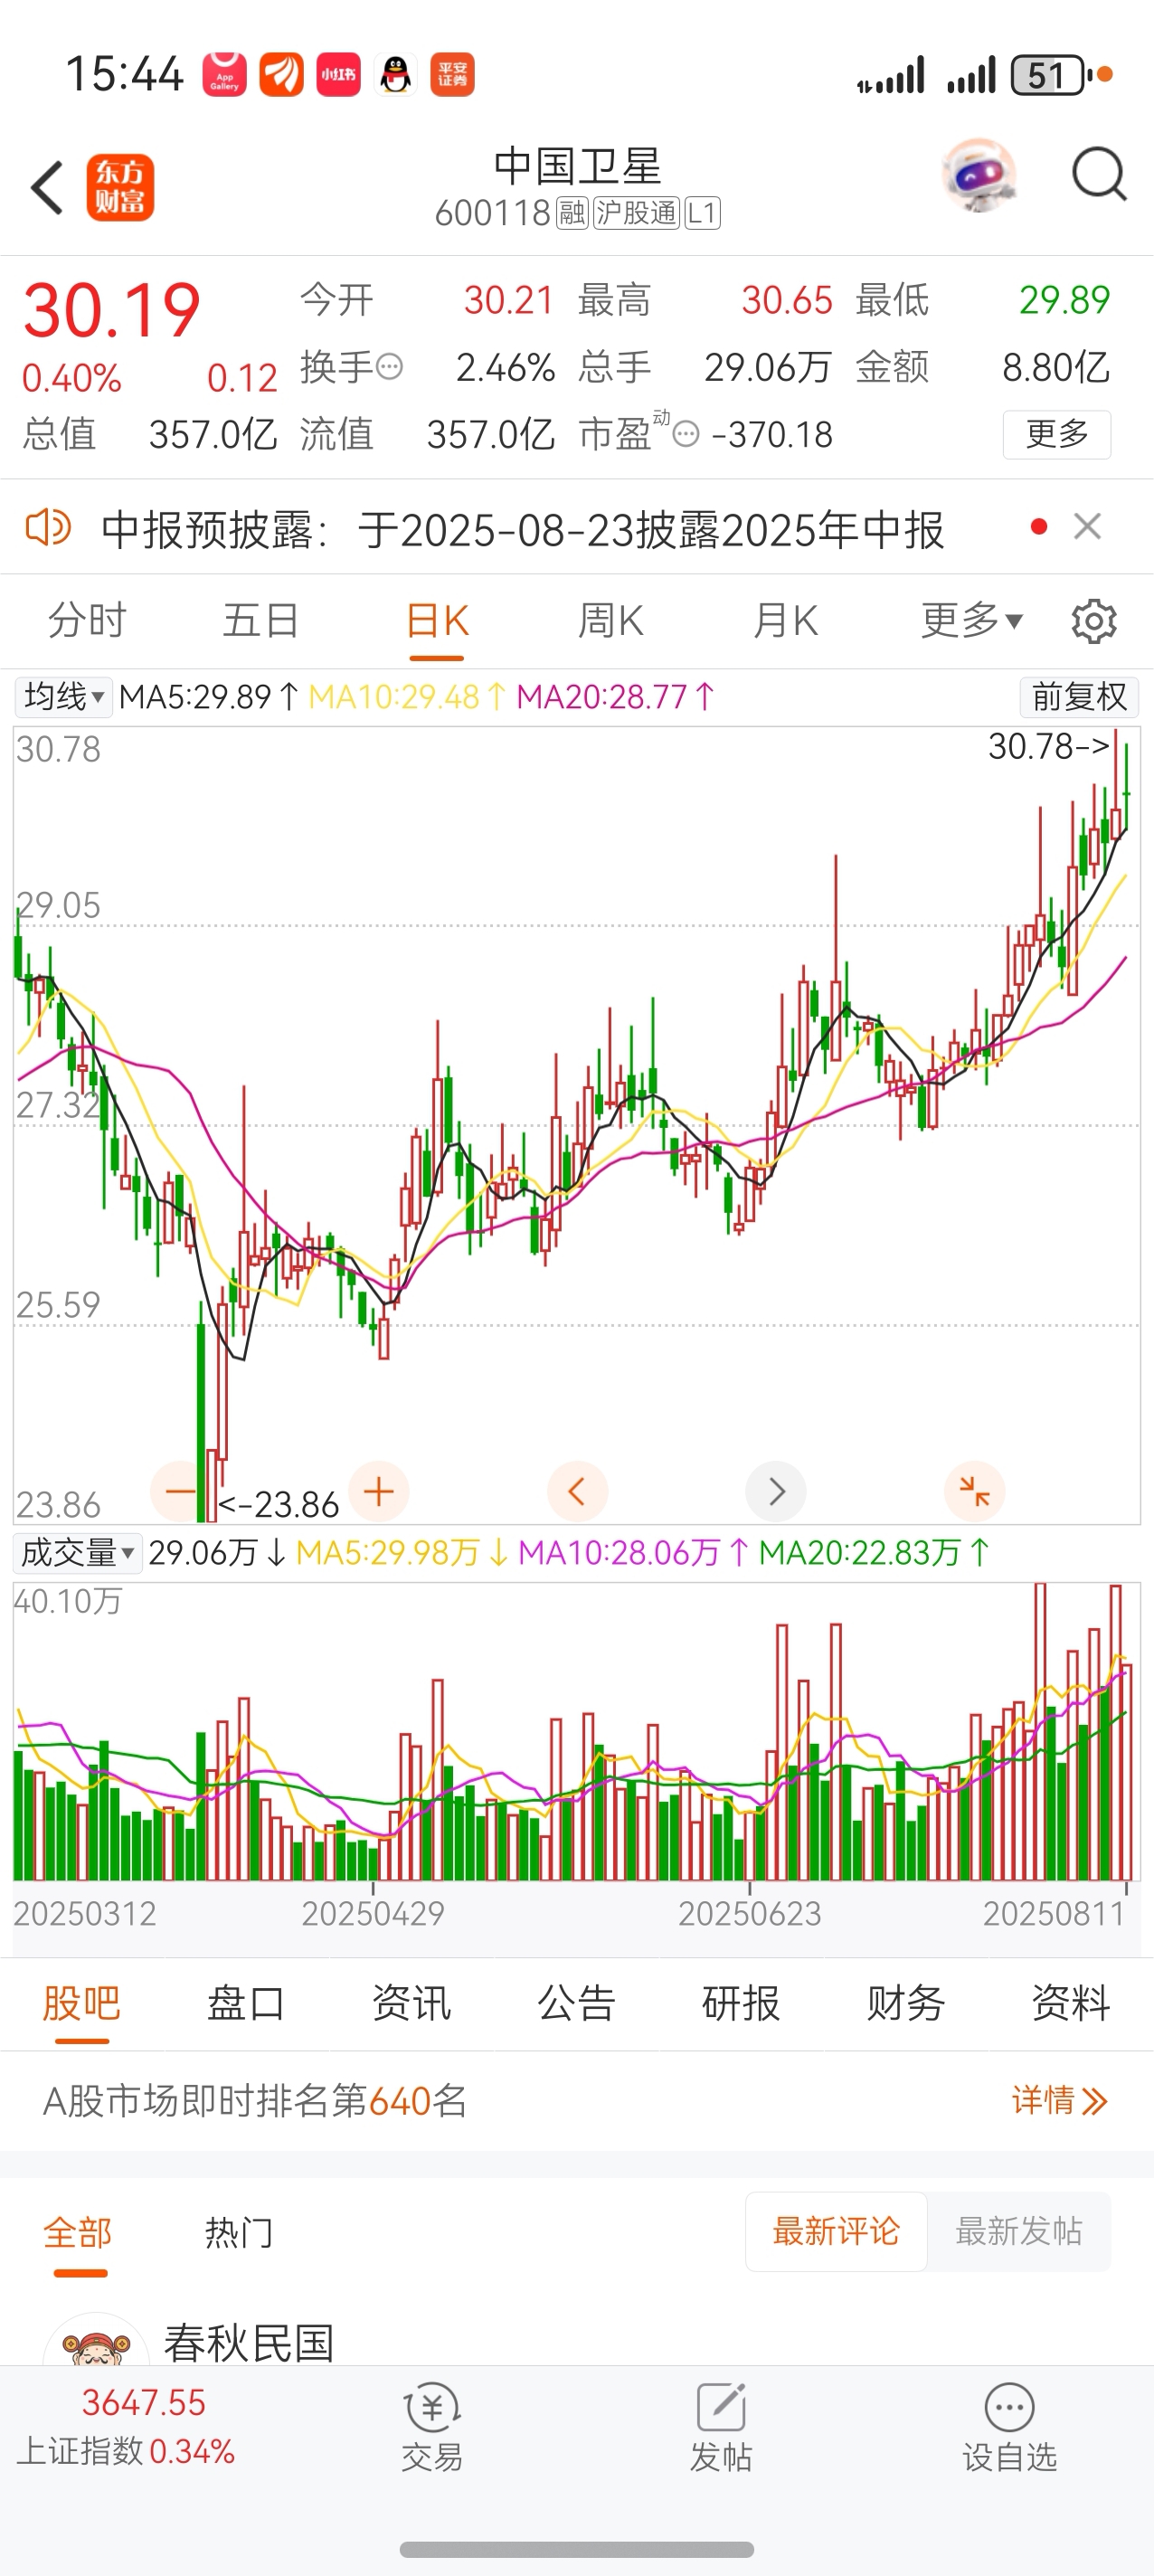Tap 更多 button for more quote data

pos(1057,434)
